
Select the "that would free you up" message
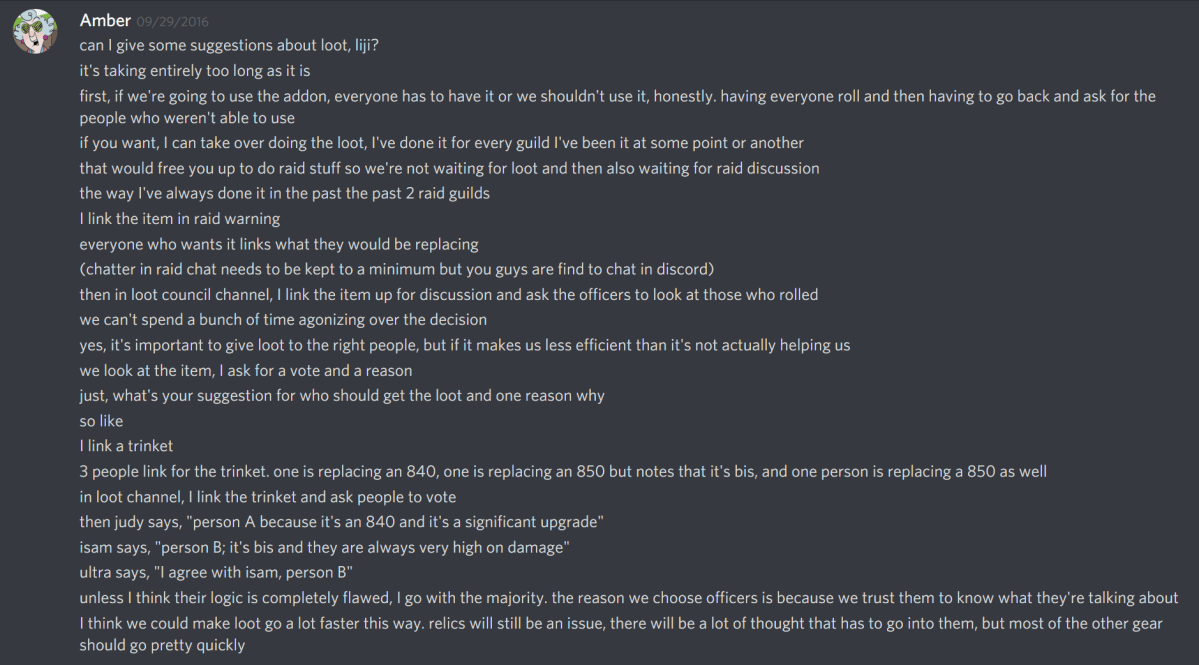[x=449, y=168]
